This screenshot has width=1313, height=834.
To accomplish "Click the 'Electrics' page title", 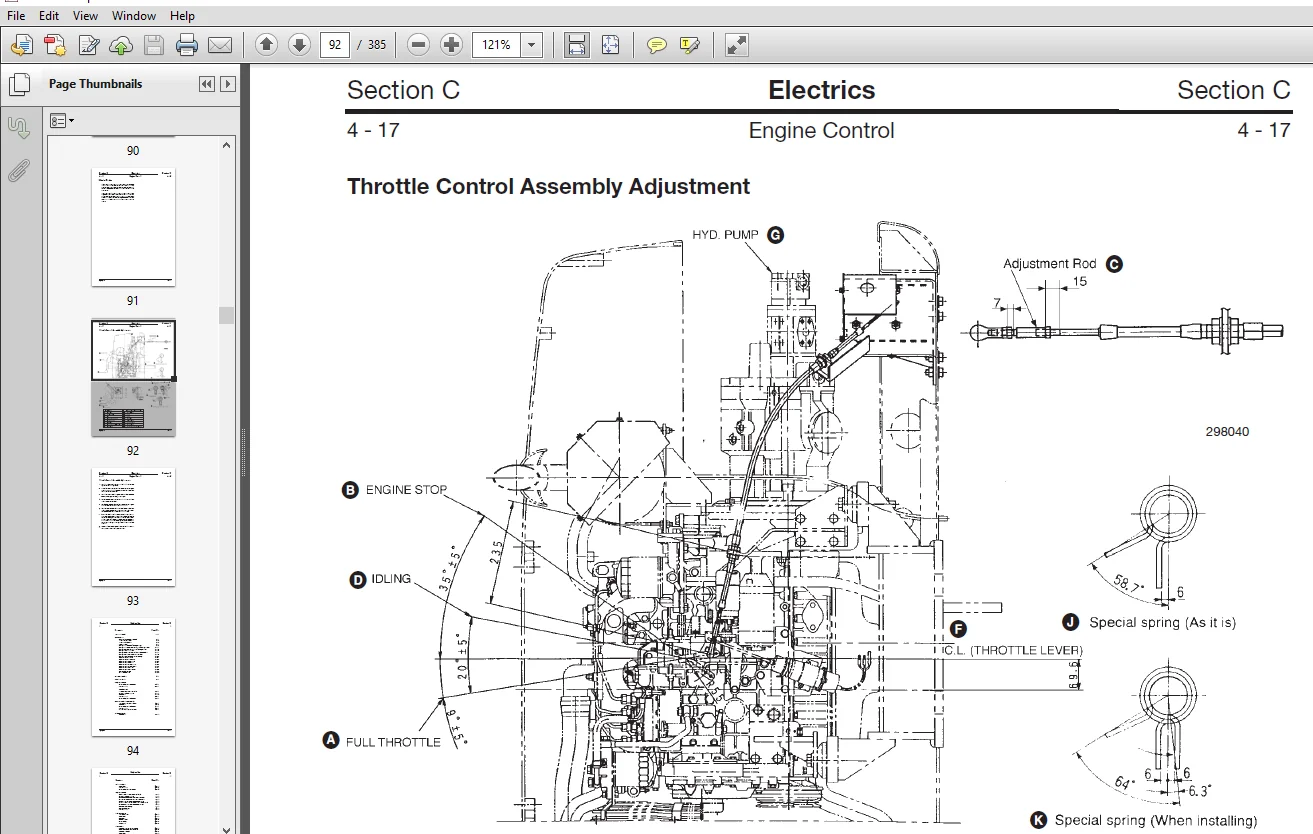I will click(x=821, y=90).
